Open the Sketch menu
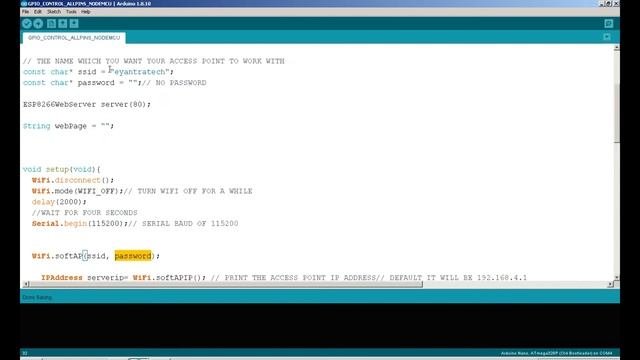640x360 pixels. 53,12
